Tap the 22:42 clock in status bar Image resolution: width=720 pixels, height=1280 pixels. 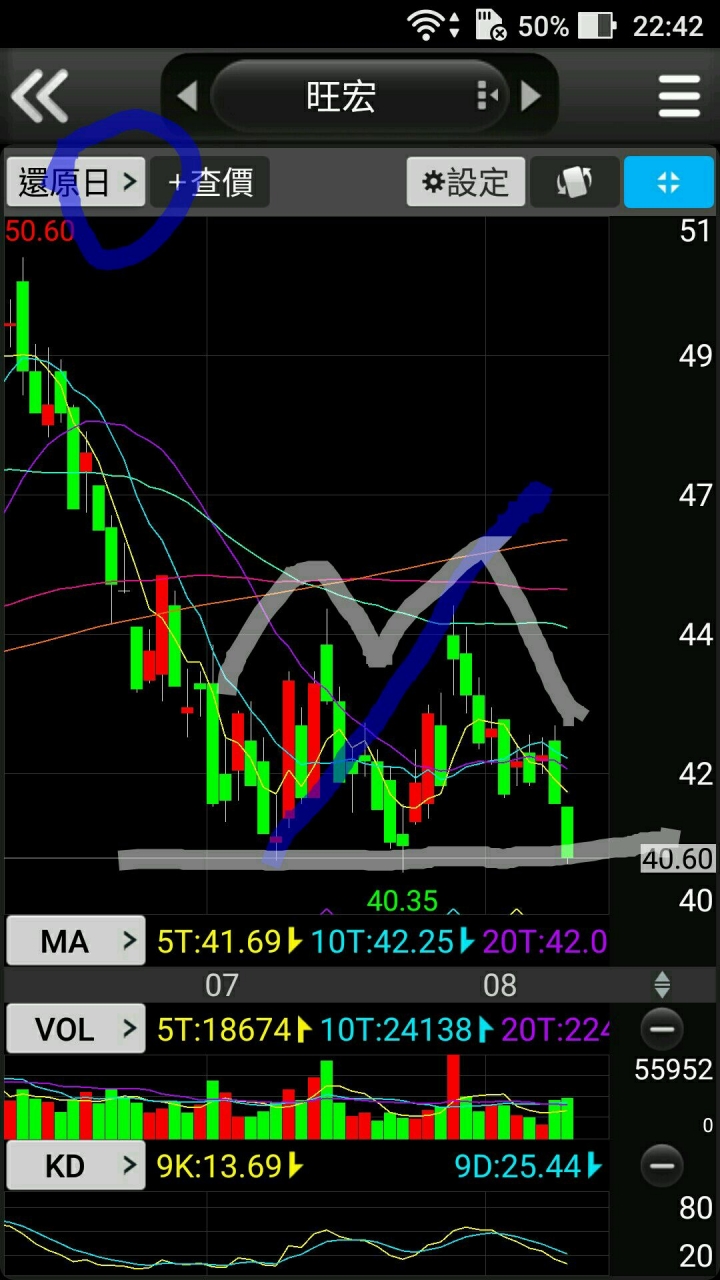[x=668, y=25]
